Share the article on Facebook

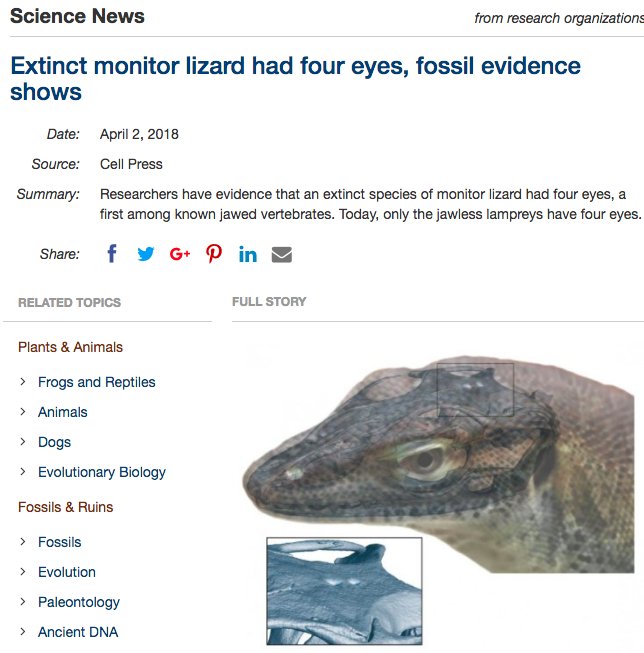pos(112,254)
